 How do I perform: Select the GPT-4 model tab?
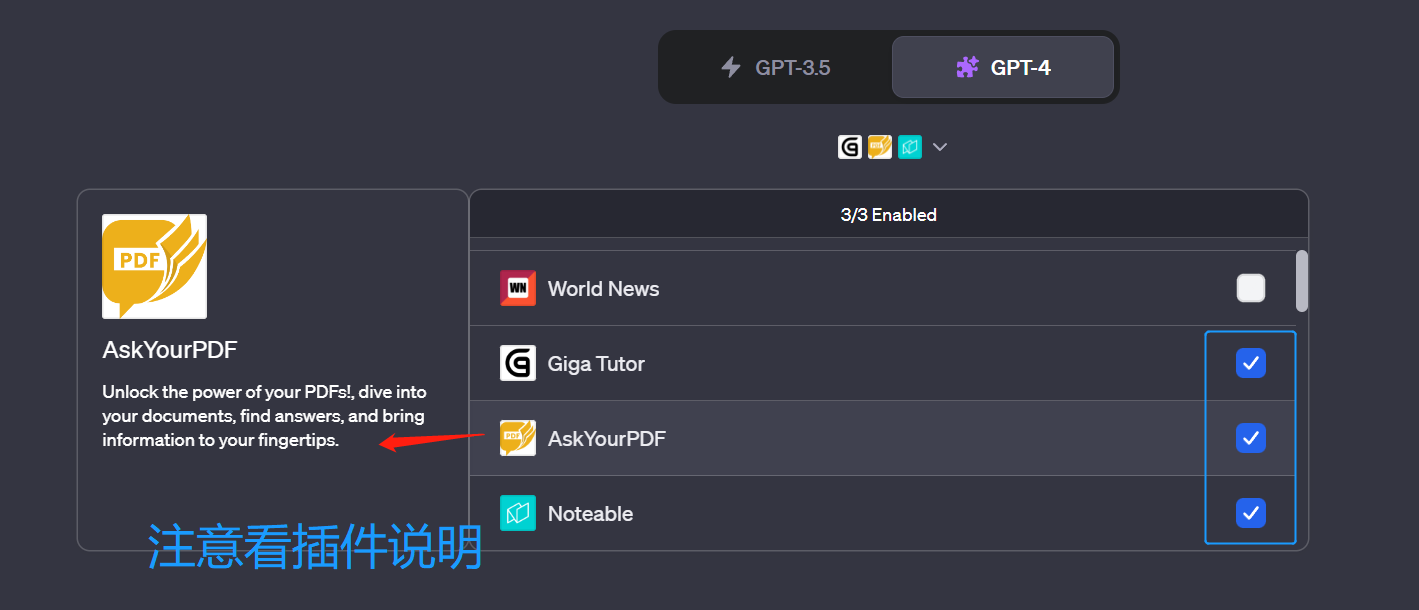[1003, 67]
